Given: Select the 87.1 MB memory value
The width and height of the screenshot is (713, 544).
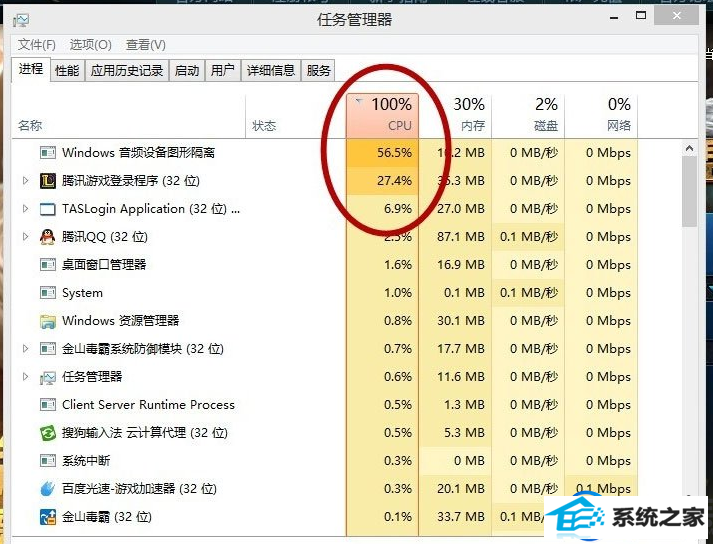Looking at the screenshot, I should point(461,237).
